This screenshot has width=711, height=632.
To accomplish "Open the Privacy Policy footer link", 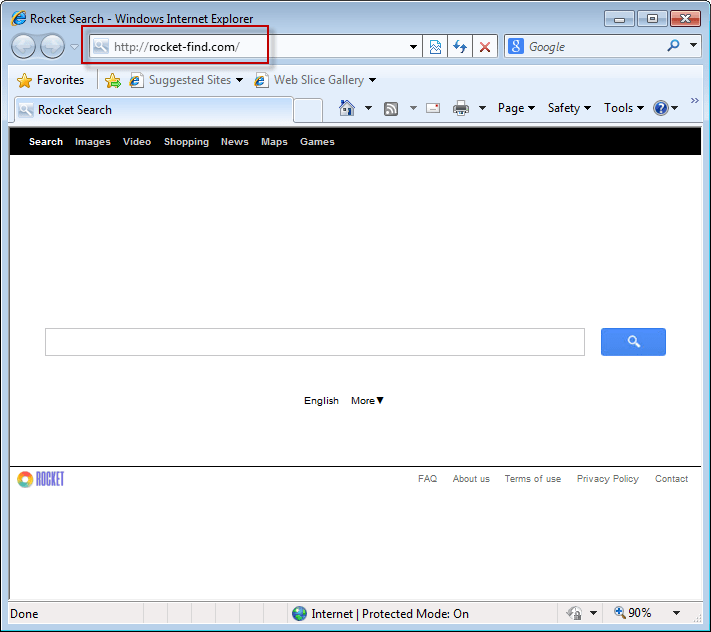I will point(608,479).
